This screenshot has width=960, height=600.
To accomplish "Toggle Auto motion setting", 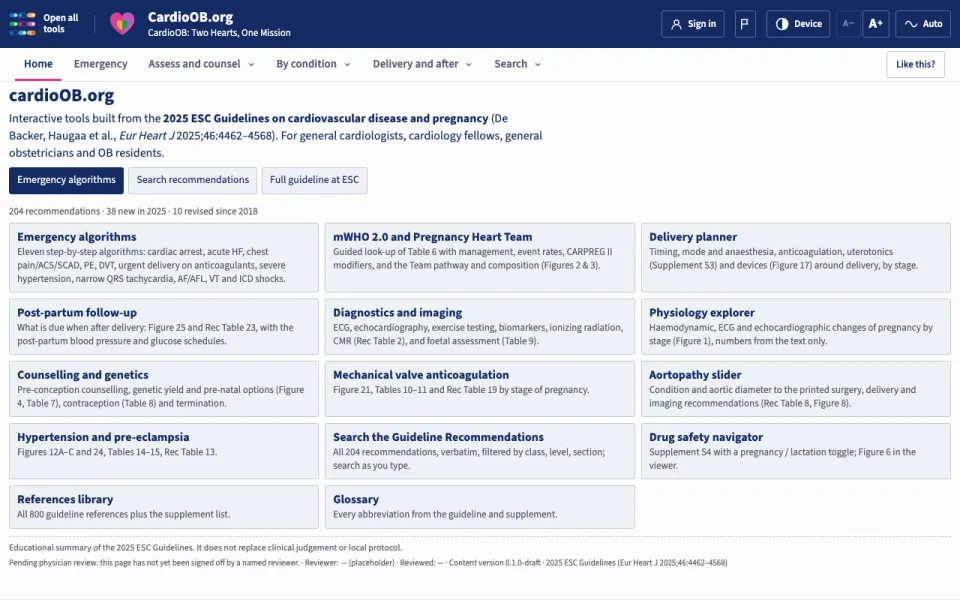I will (923, 24).
